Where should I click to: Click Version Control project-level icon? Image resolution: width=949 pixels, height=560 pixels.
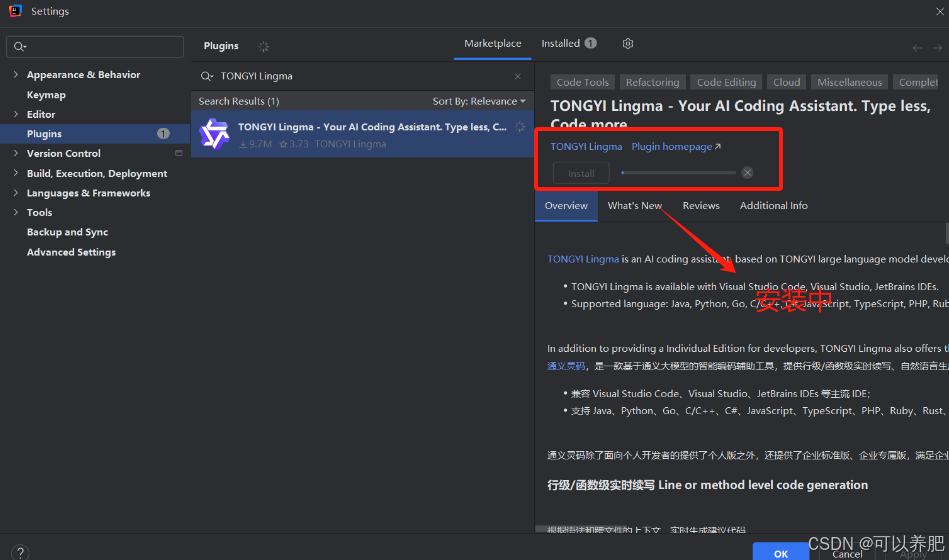coord(179,153)
